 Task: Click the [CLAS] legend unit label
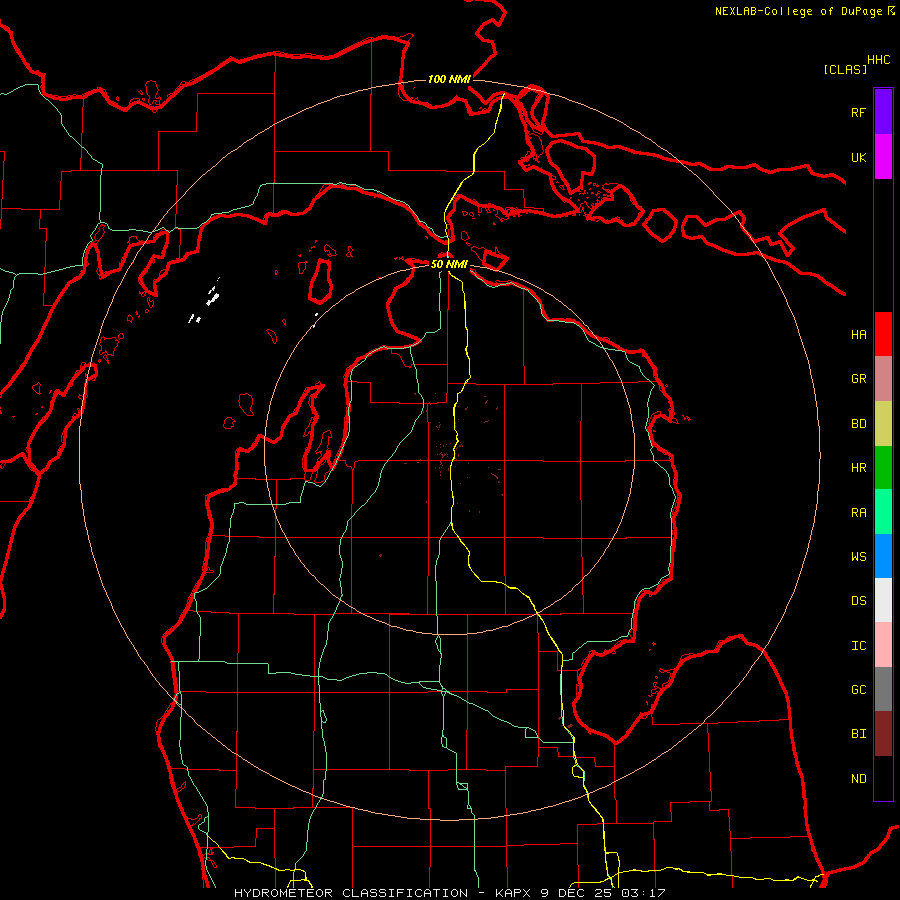tap(845, 69)
